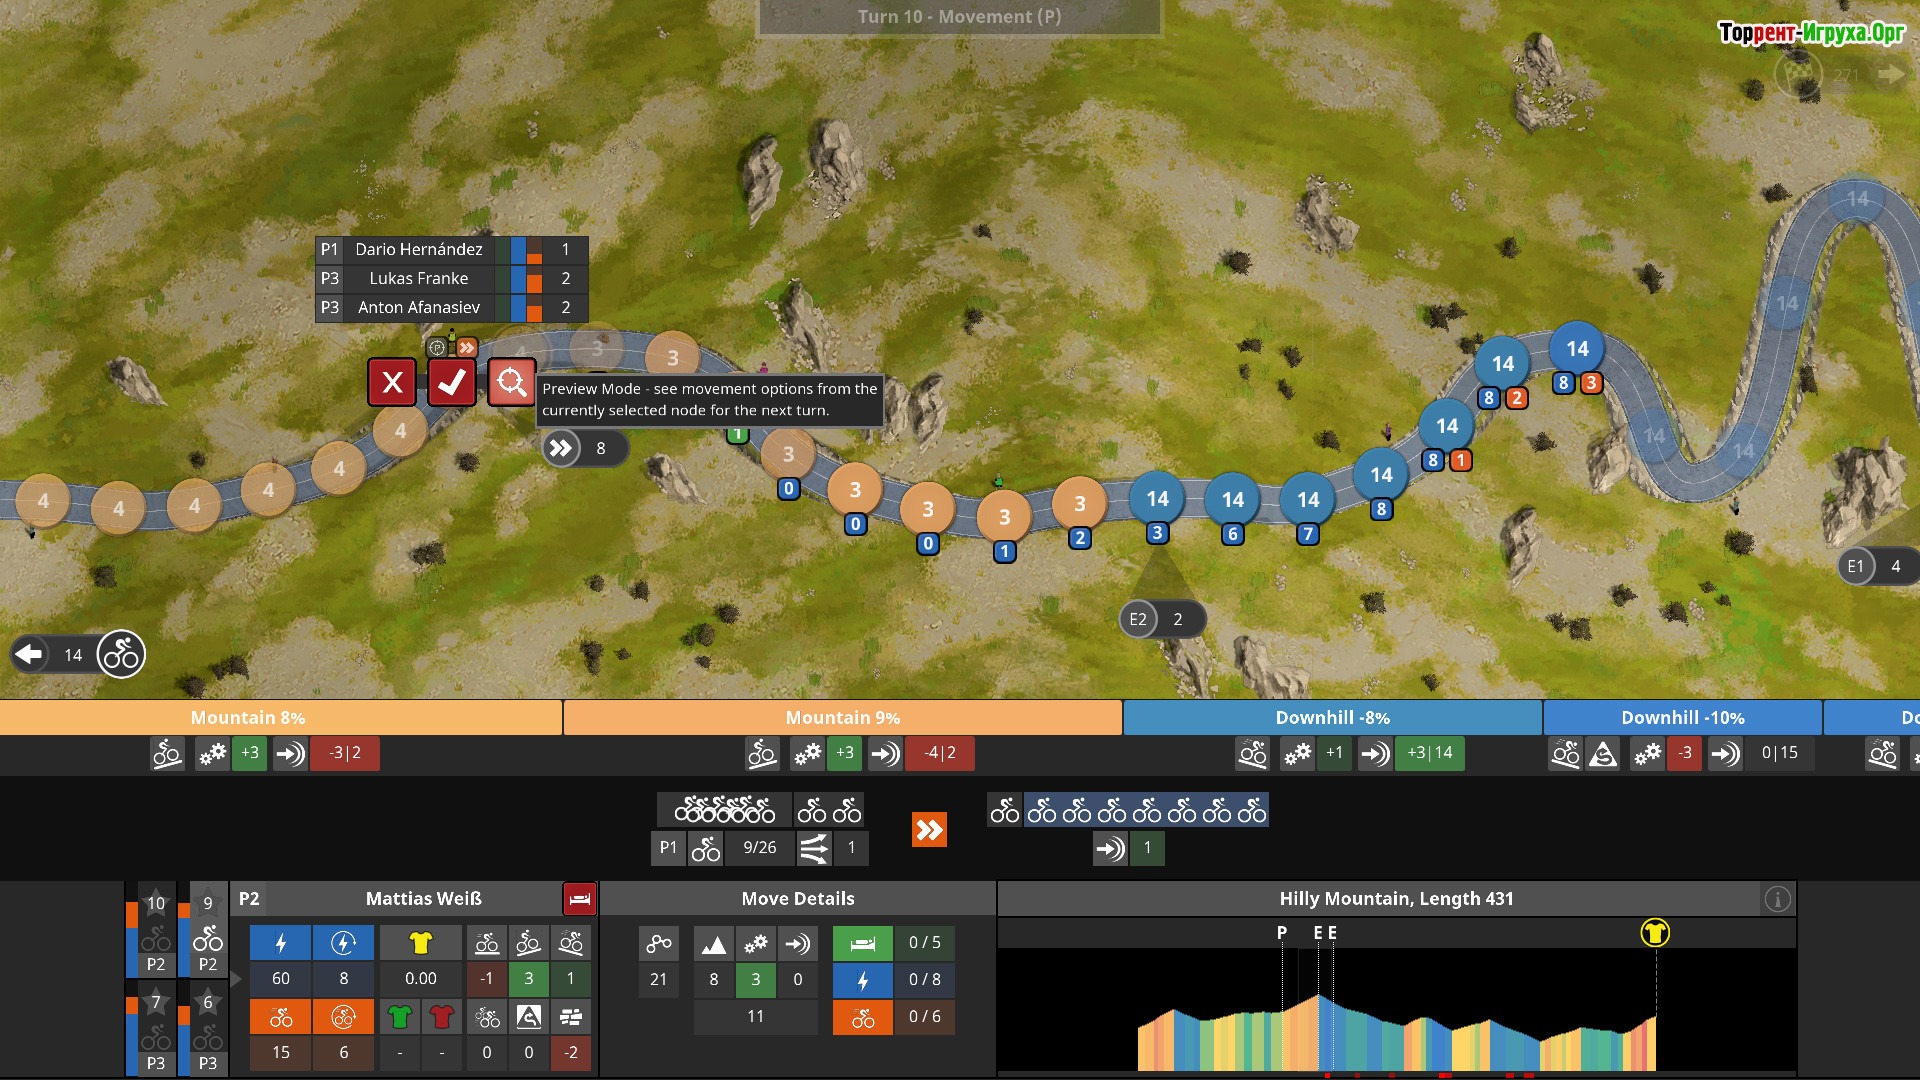Enable Preview Mode with the magnifier icon
The height and width of the screenshot is (1080, 1920).
(511, 382)
